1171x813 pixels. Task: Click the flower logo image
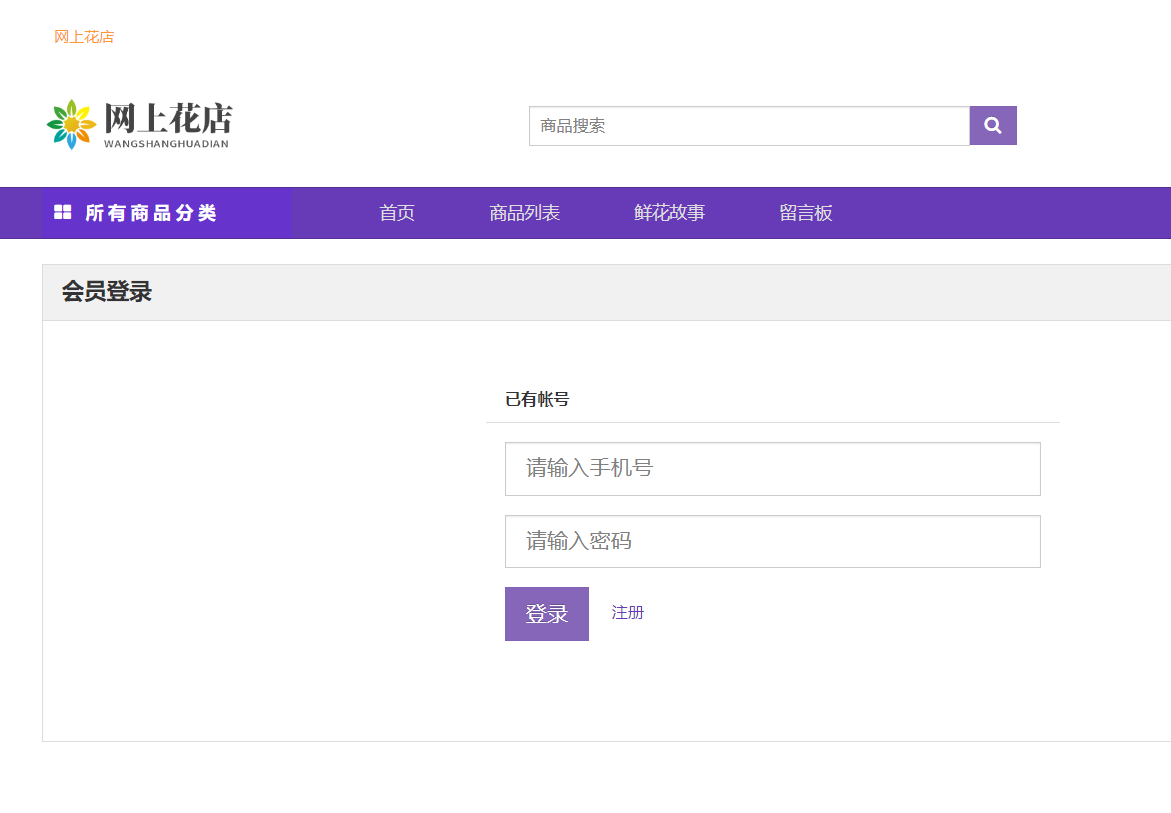click(72, 124)
